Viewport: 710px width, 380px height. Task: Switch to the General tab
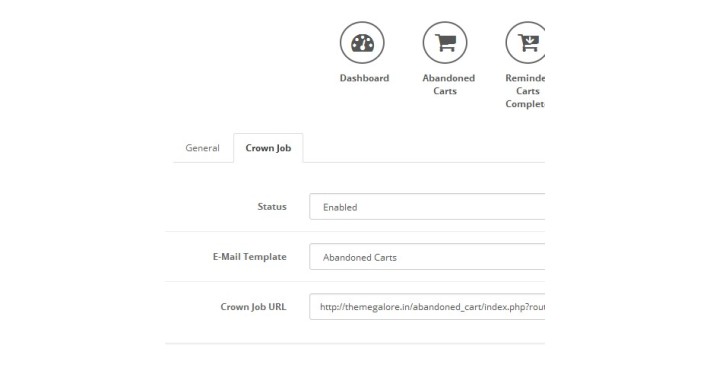(202, 148)
